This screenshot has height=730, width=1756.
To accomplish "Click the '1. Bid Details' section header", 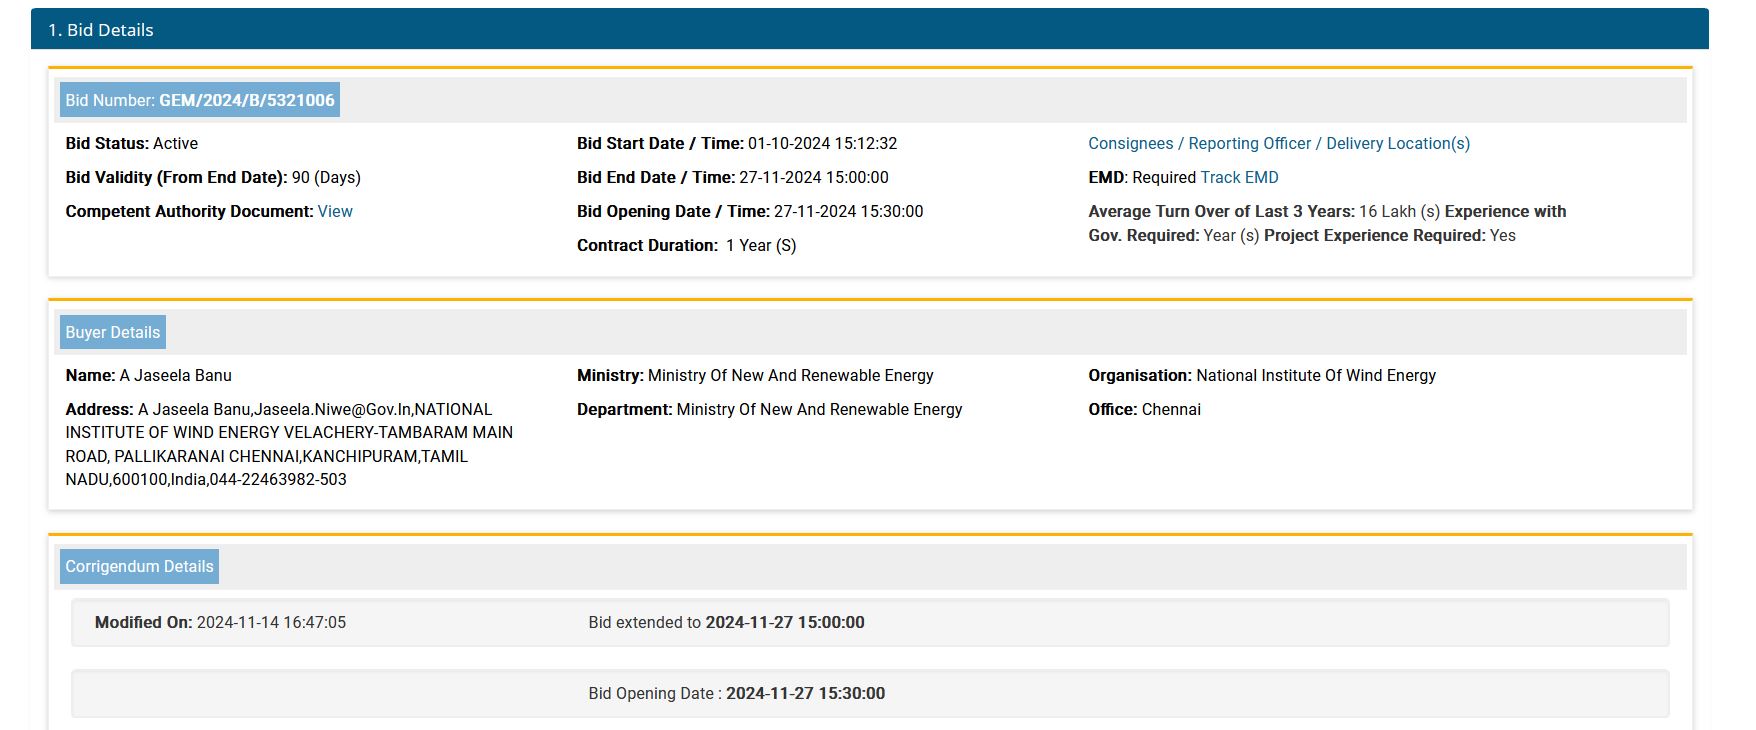I will coord(101,30).
